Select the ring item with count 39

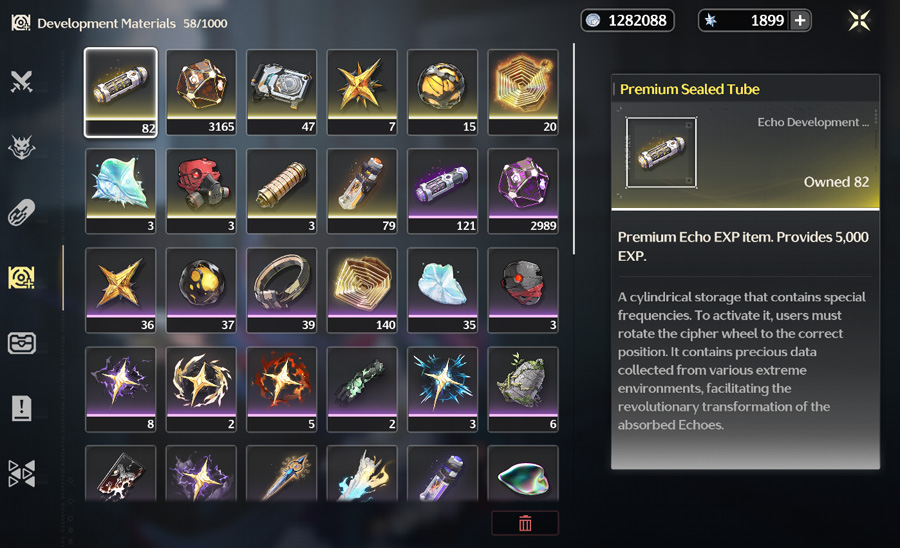281,290
